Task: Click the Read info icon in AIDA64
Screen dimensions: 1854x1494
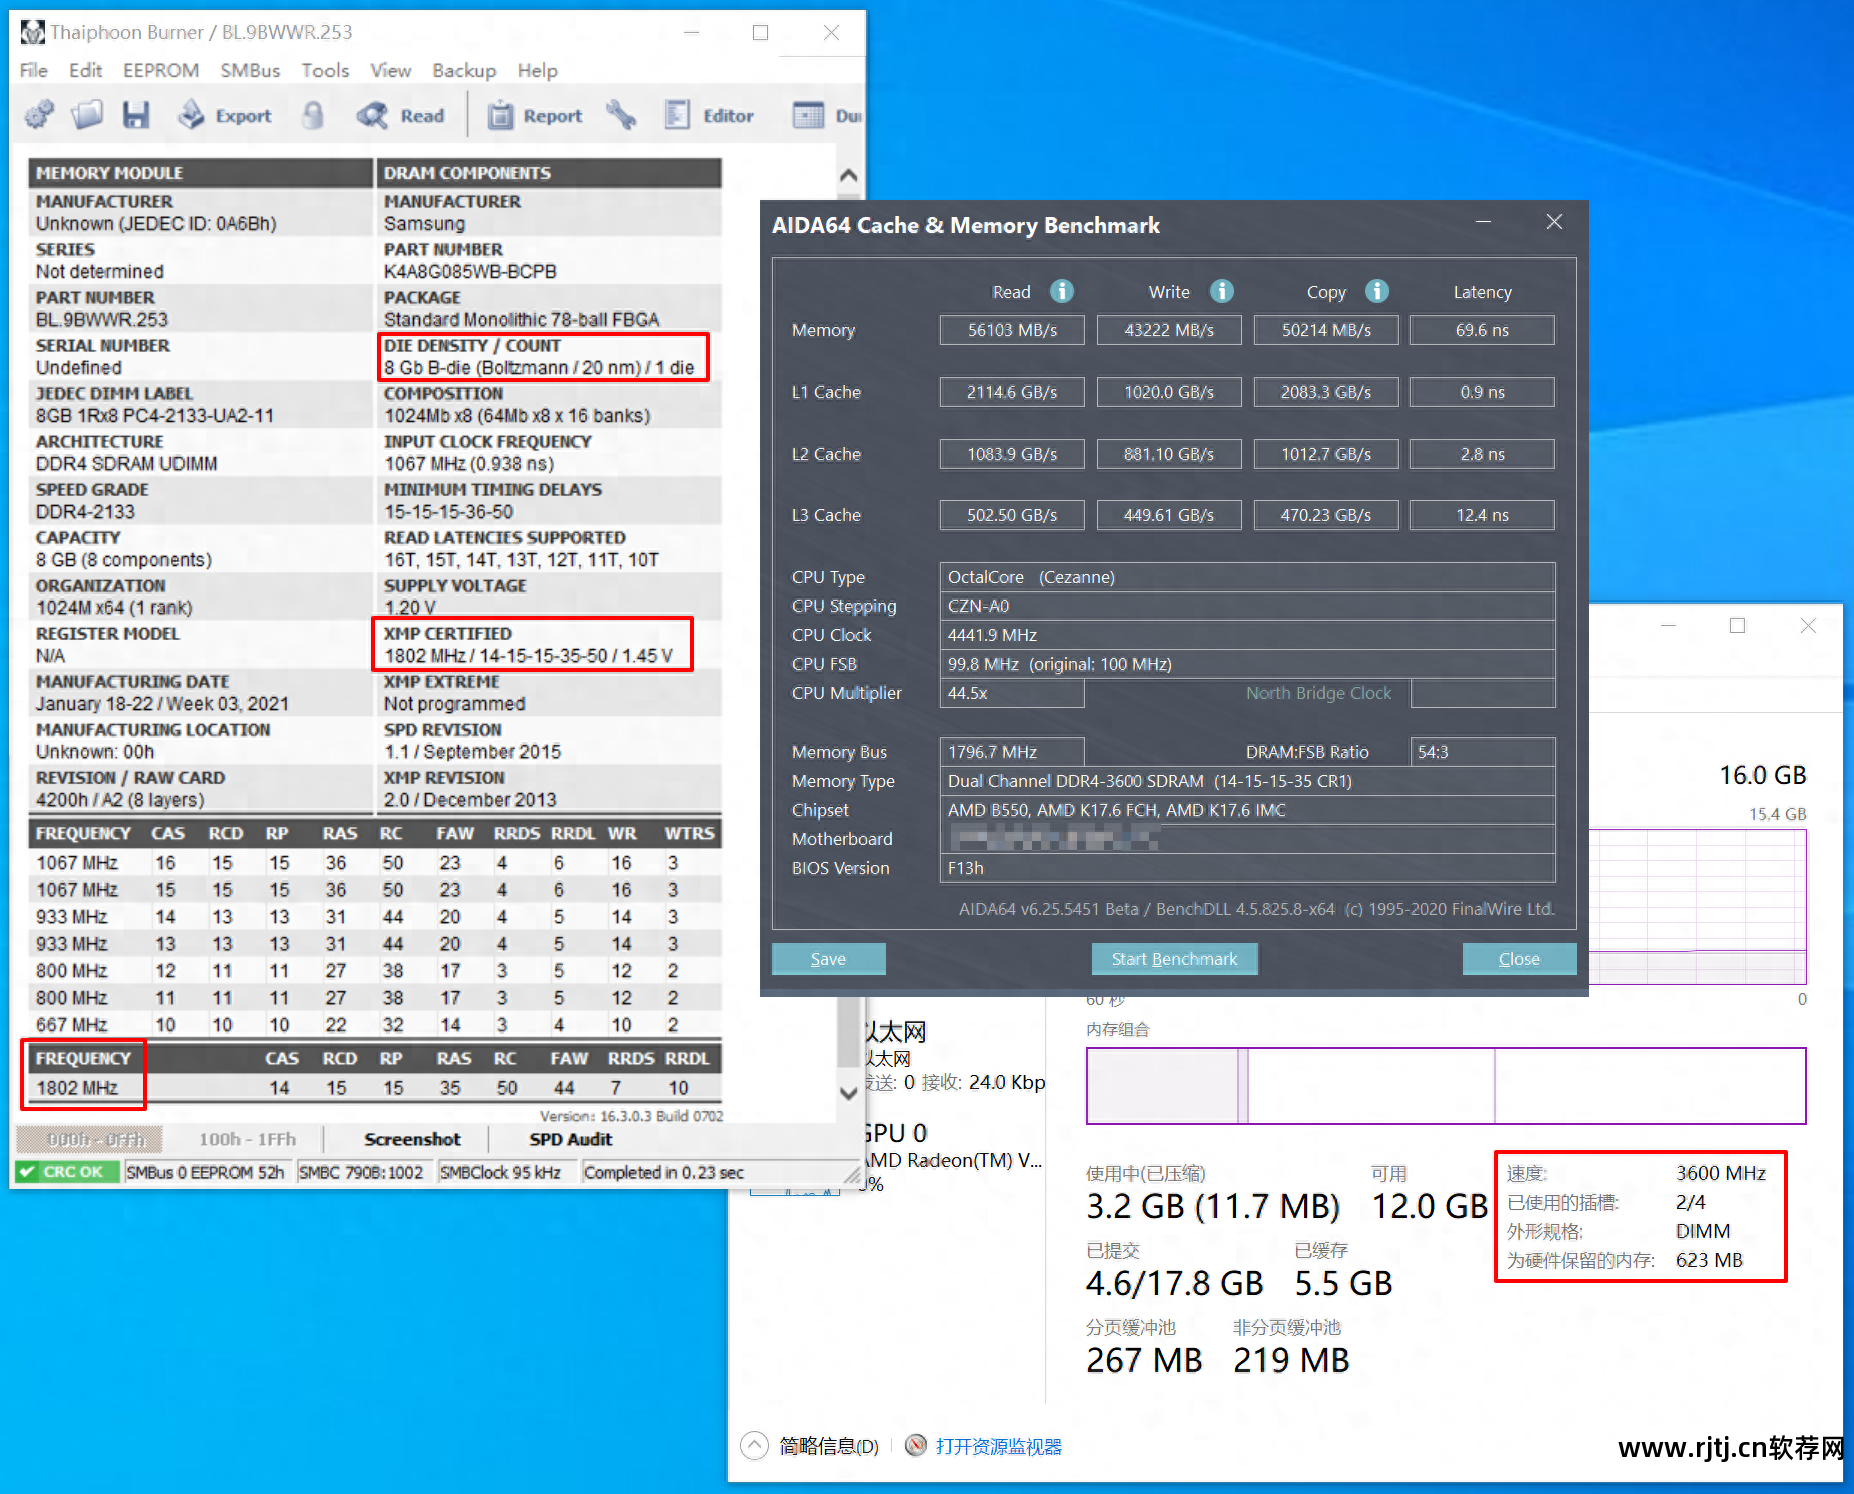Action: click(x=1062, y=291)
